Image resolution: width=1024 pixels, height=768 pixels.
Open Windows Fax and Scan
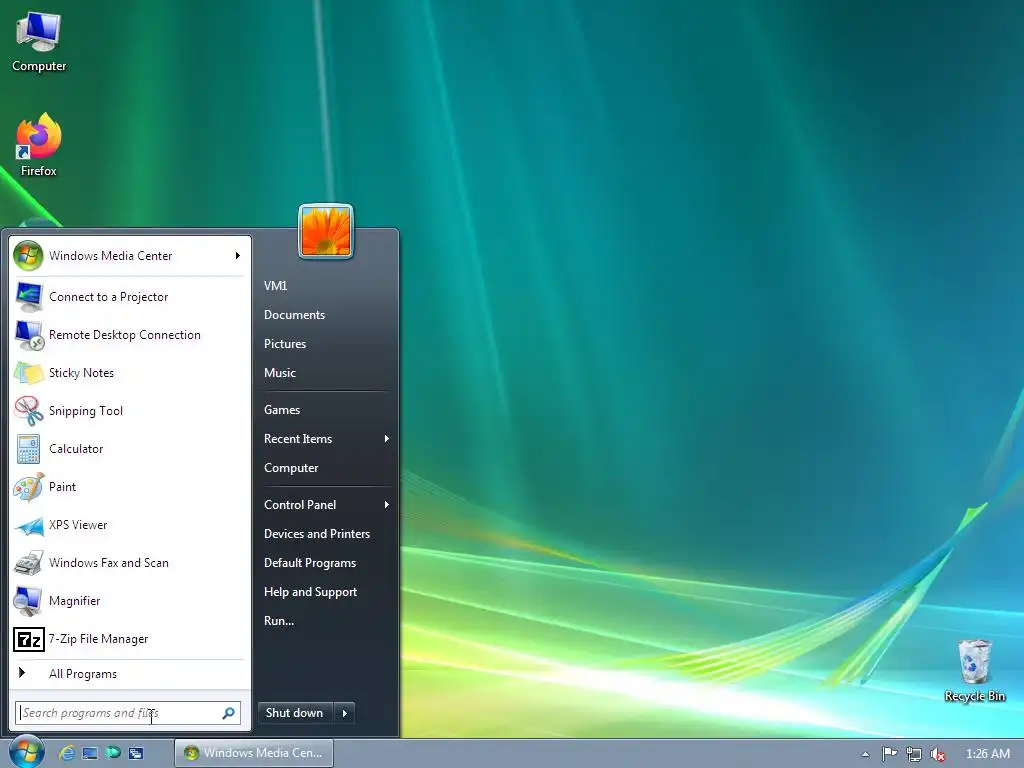pyautogui.click(x=129, y=562)
